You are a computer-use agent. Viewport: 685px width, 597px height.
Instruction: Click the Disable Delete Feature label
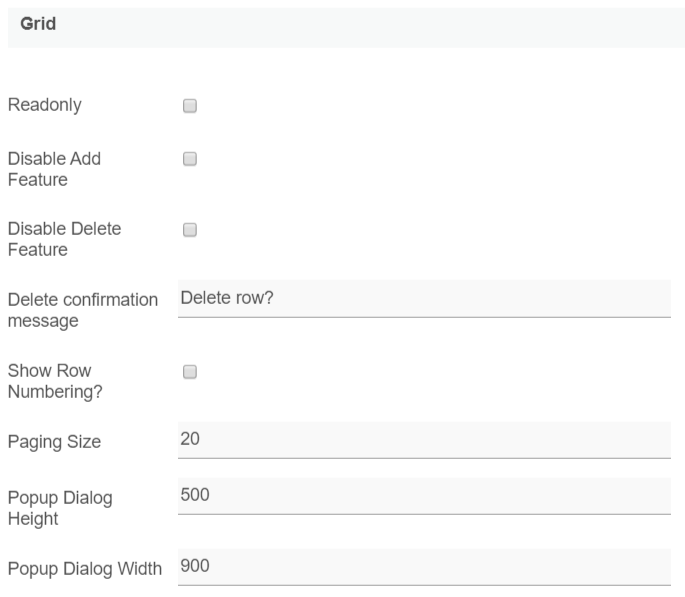click(x=64, y=239)
